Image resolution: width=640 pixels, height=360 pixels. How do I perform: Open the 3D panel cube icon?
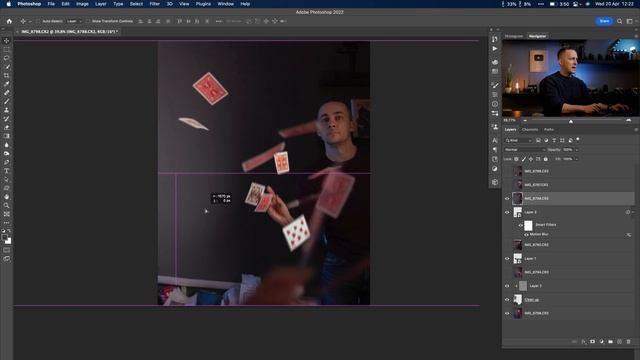pyautogui.click(x=495, y=182)
